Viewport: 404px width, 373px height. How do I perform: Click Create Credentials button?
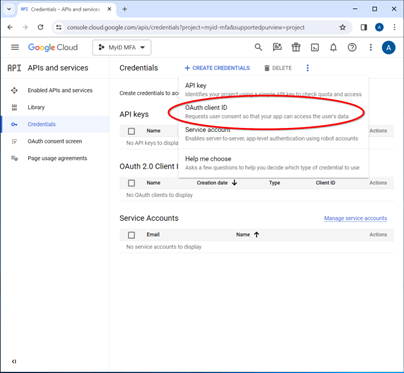[217, 68]
